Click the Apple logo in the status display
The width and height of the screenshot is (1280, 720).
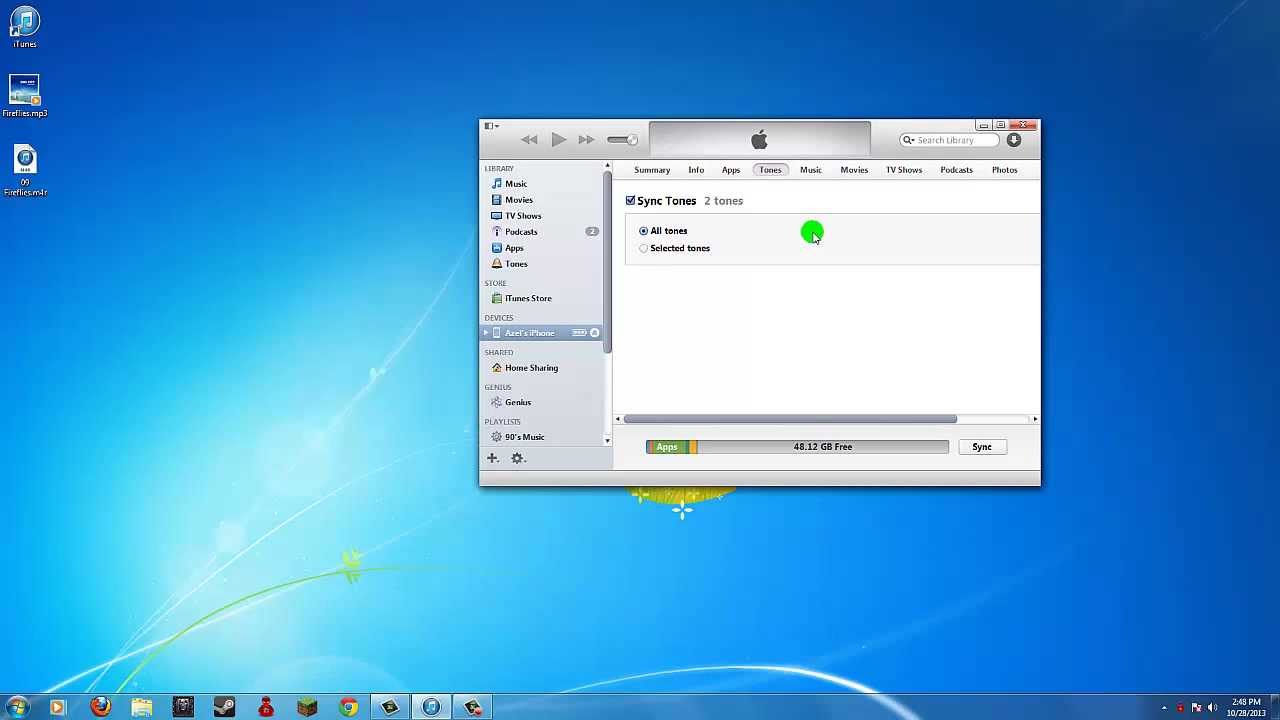(759, 140)
